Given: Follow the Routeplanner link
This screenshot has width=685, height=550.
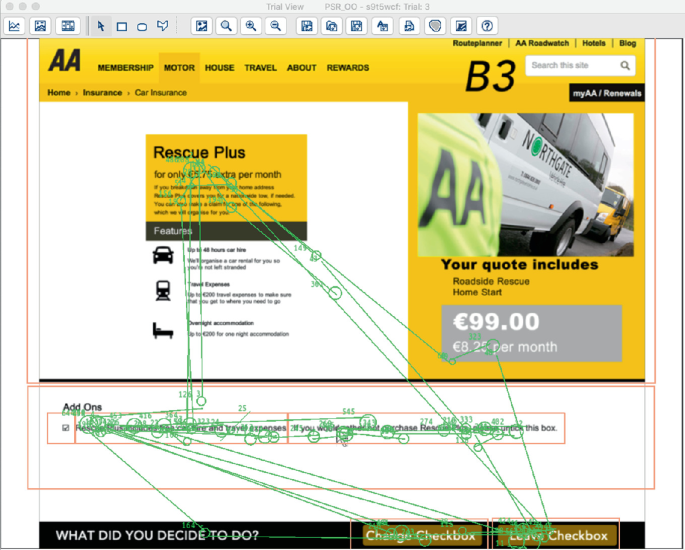Looking at the screenshot, I should click(477, 43).
